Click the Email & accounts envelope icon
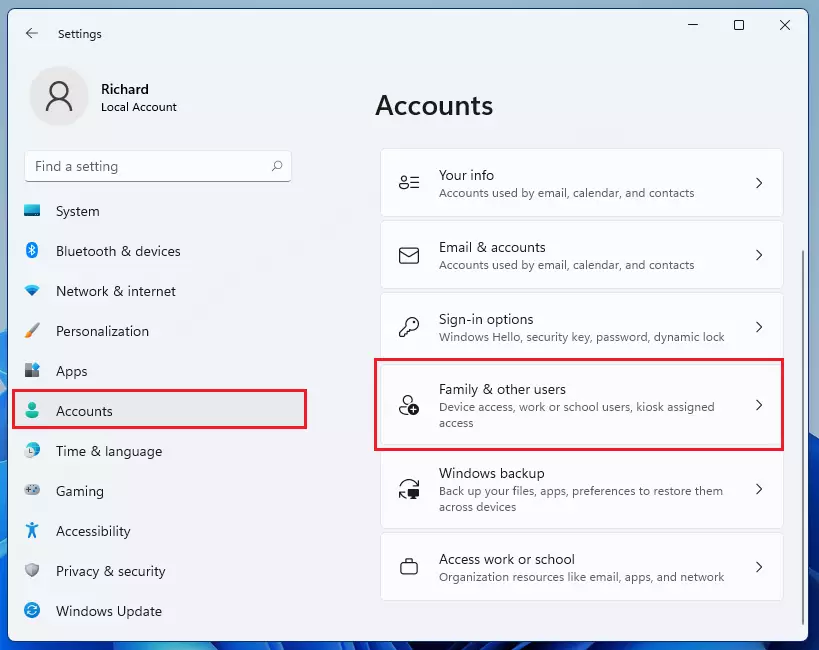The width and height of the screenshot is (819, 650). (409, 256)
